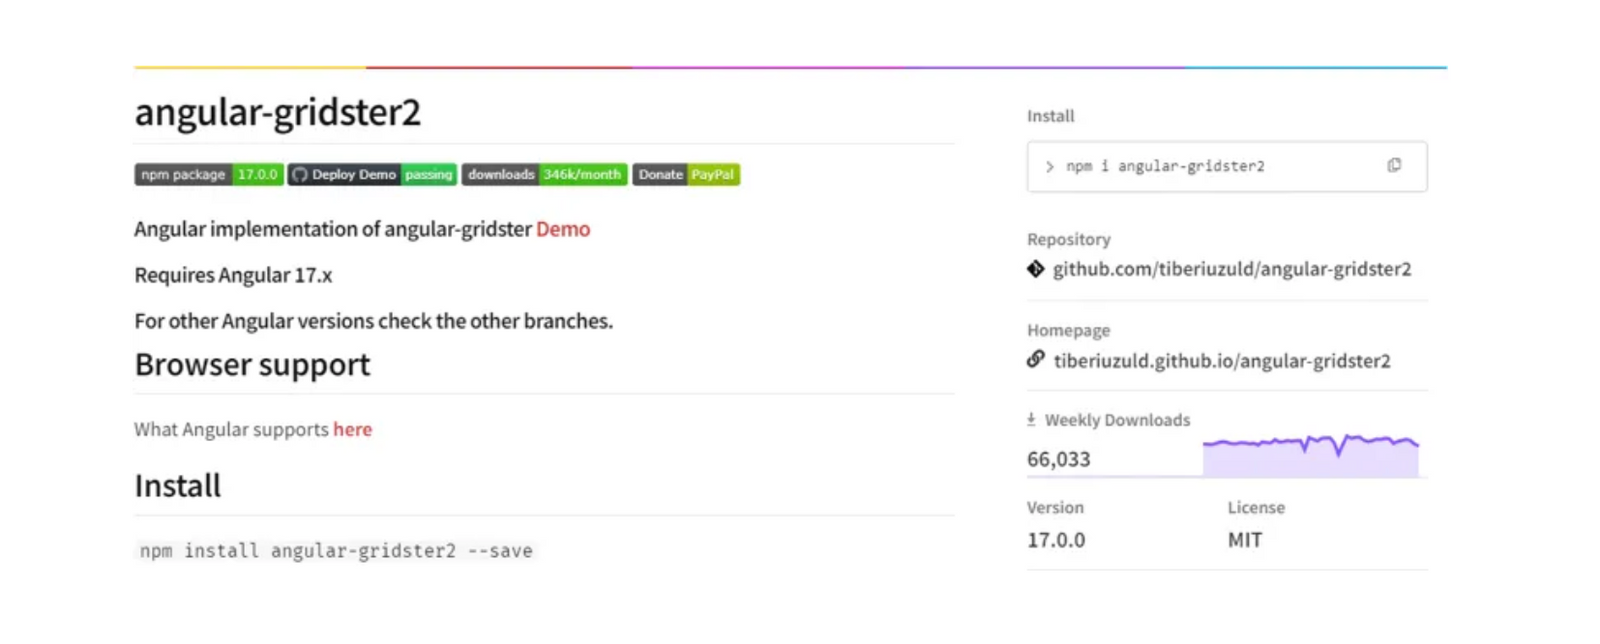
Task: Open the what Angular supports 'here' link
Action: [353, 429]
